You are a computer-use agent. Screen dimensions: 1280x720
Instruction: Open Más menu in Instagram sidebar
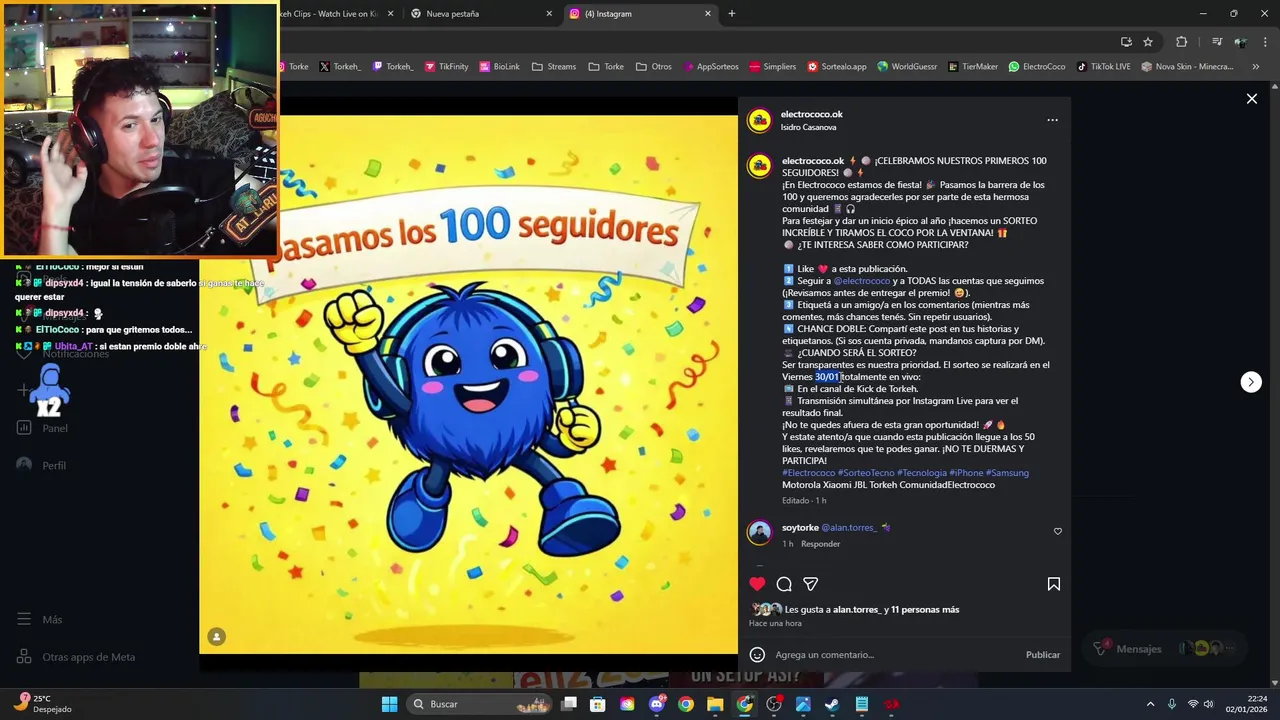point(40,619)
